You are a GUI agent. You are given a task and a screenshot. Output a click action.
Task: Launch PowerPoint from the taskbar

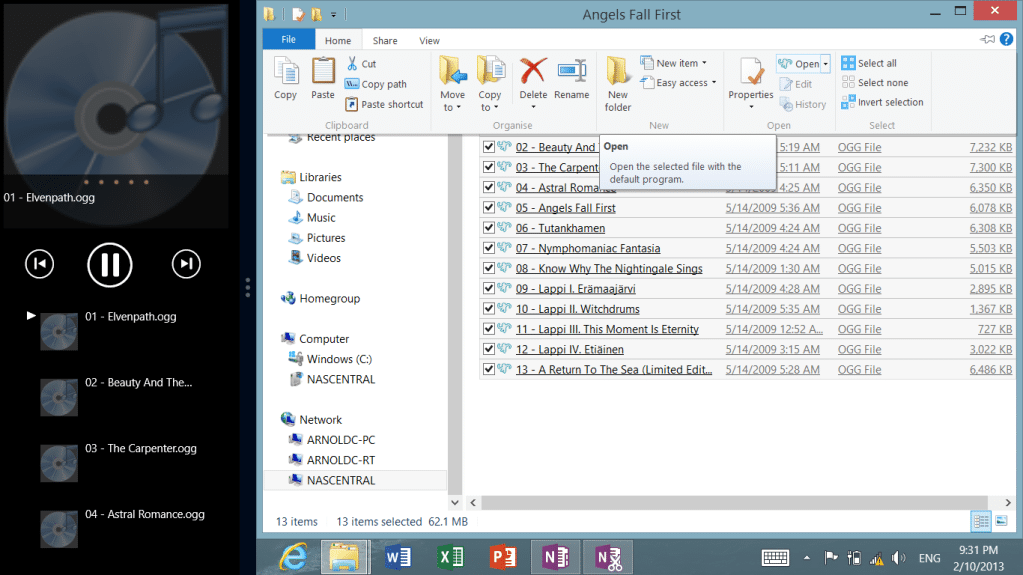coord(502,557)
